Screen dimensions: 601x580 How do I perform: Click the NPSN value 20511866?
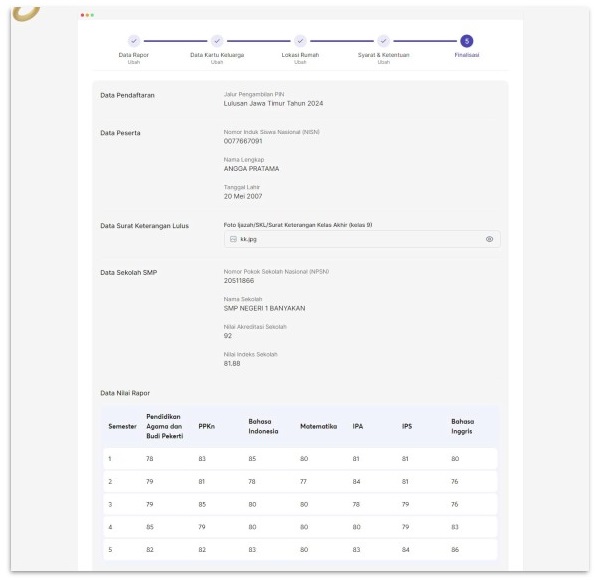tap(239, 281)
